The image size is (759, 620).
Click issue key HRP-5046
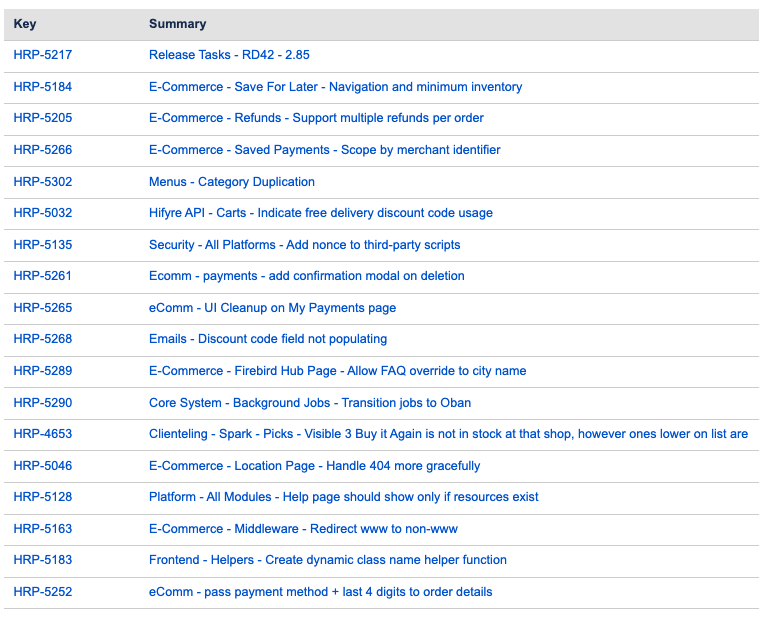[x=42, y=466]
